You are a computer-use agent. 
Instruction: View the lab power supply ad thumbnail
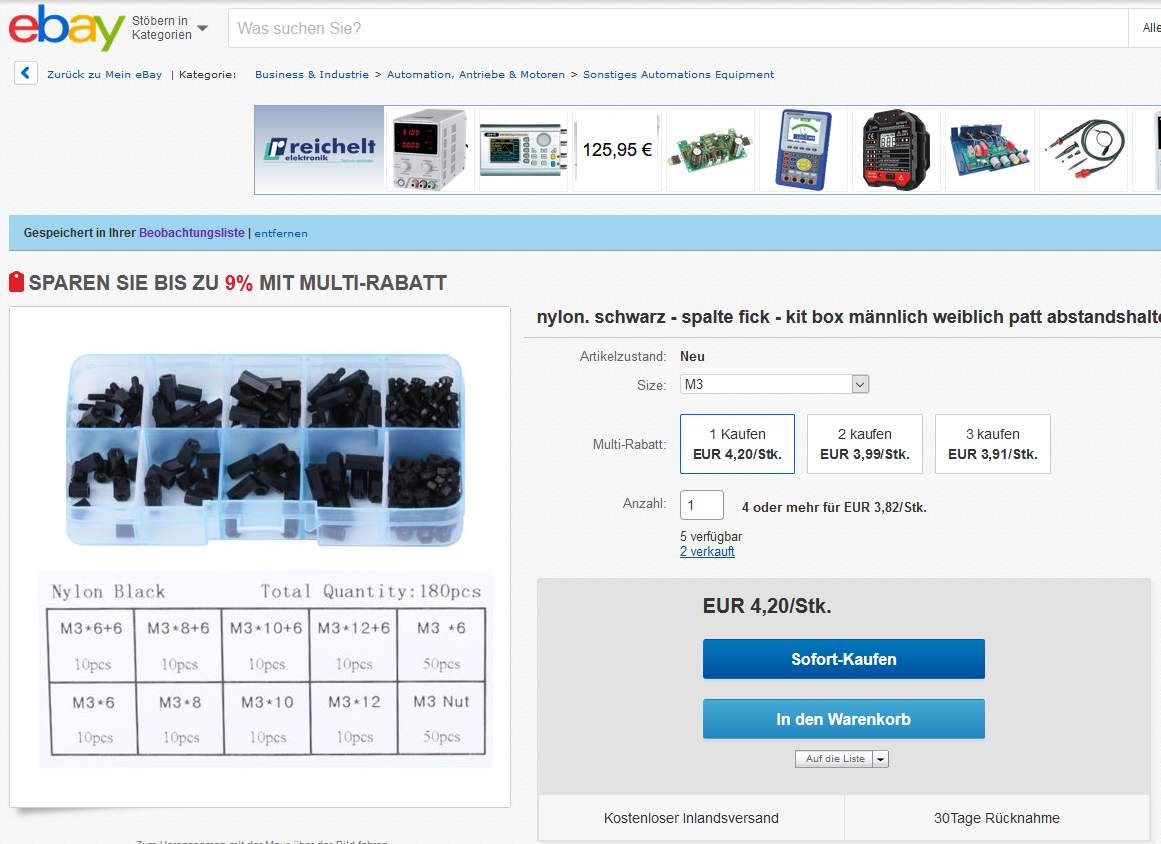tap(429, 150)
